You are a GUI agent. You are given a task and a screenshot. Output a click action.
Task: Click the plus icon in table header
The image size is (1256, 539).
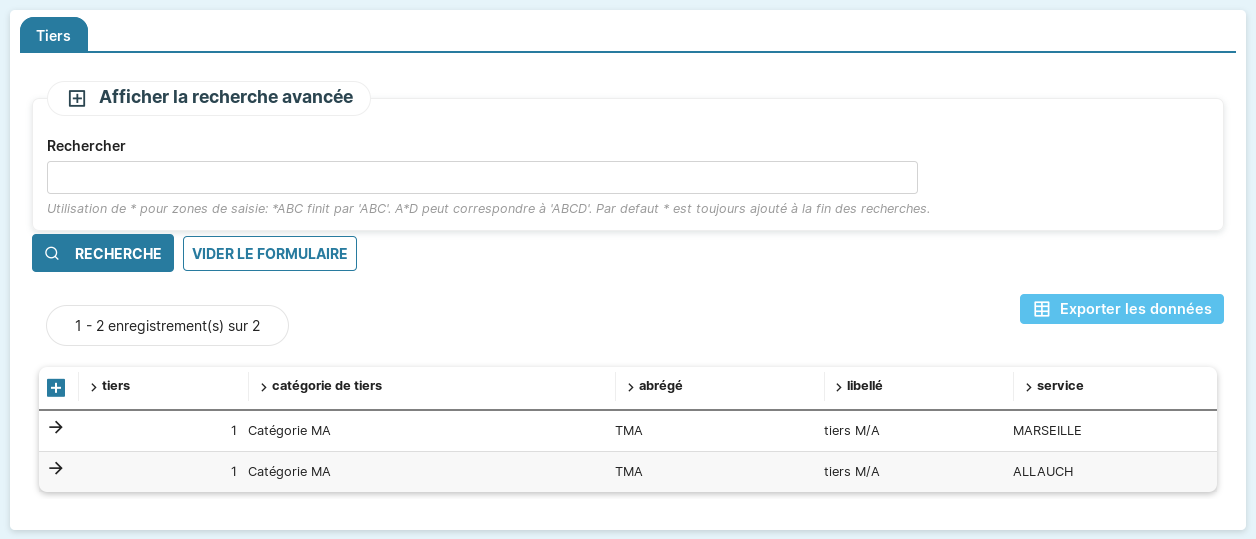click(x=56, y=387)
